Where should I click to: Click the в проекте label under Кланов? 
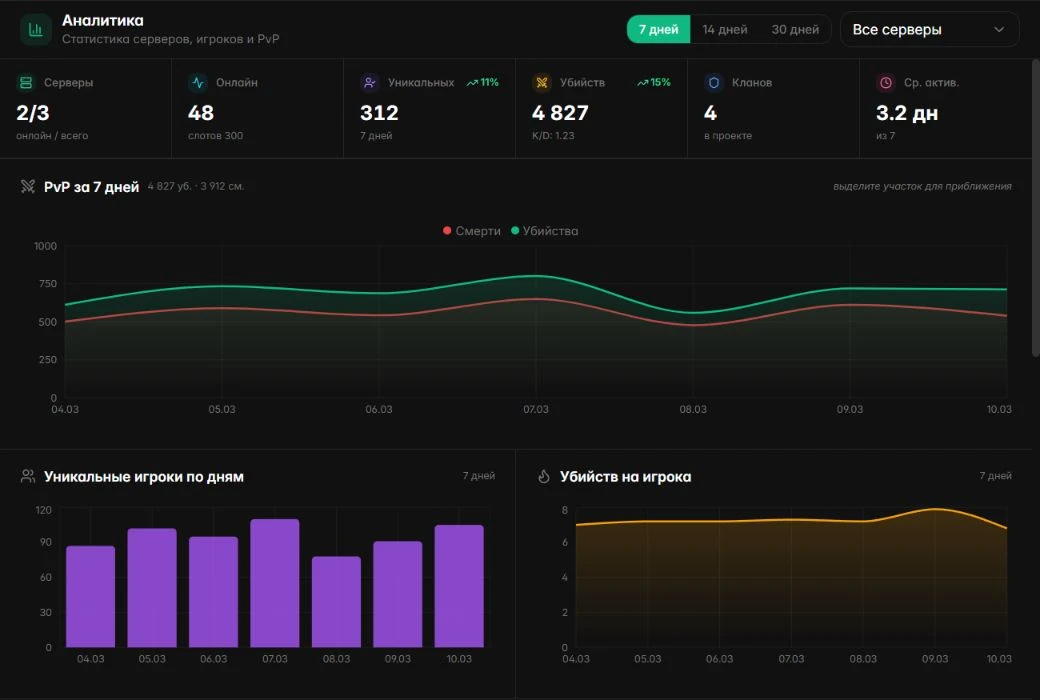[x=728, y=135]
